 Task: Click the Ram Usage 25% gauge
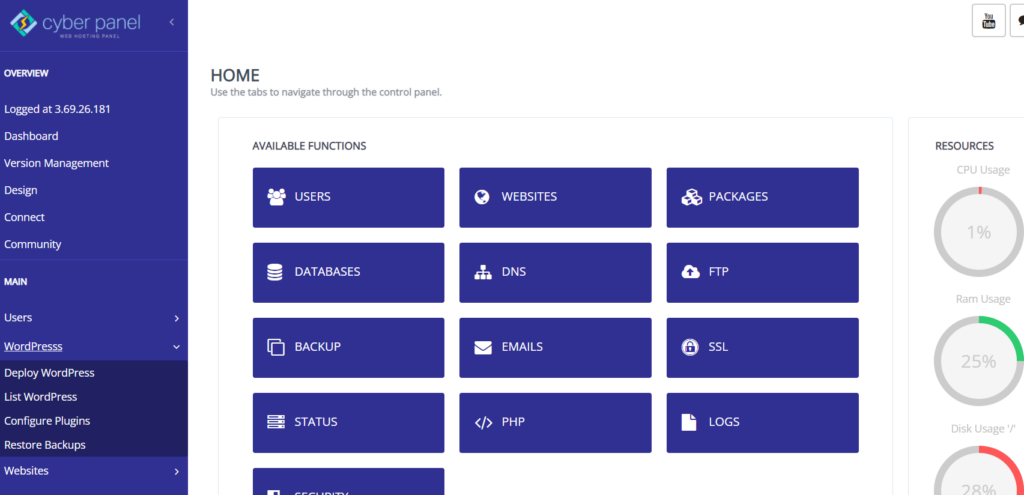[978, 360]
